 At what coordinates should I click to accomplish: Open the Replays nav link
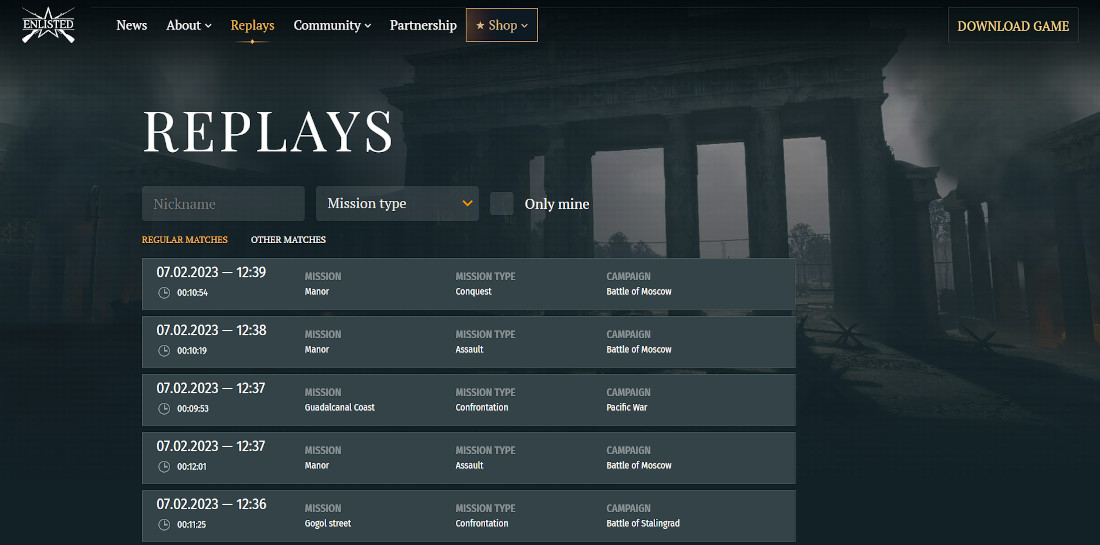[253, 25]
